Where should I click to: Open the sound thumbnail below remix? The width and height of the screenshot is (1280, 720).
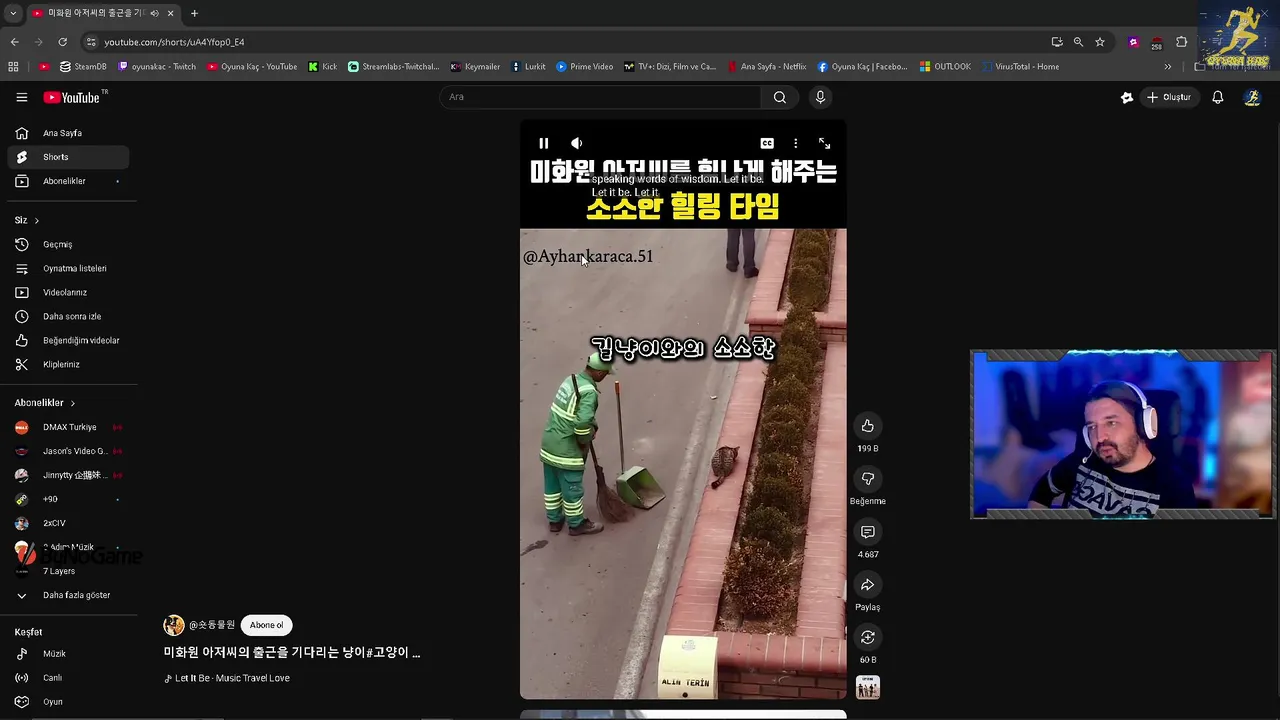point(868,687)
